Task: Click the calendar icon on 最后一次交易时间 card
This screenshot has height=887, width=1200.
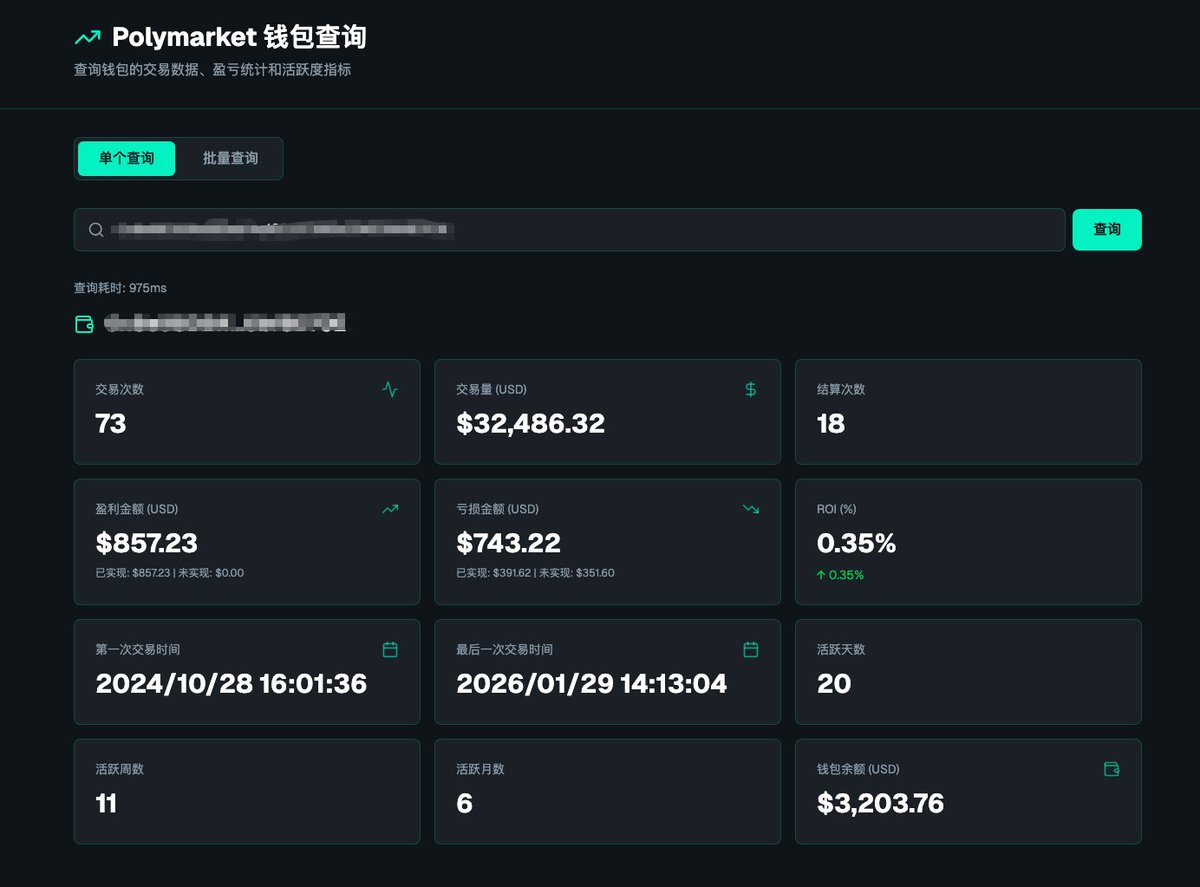Action: tap(751, 650)
